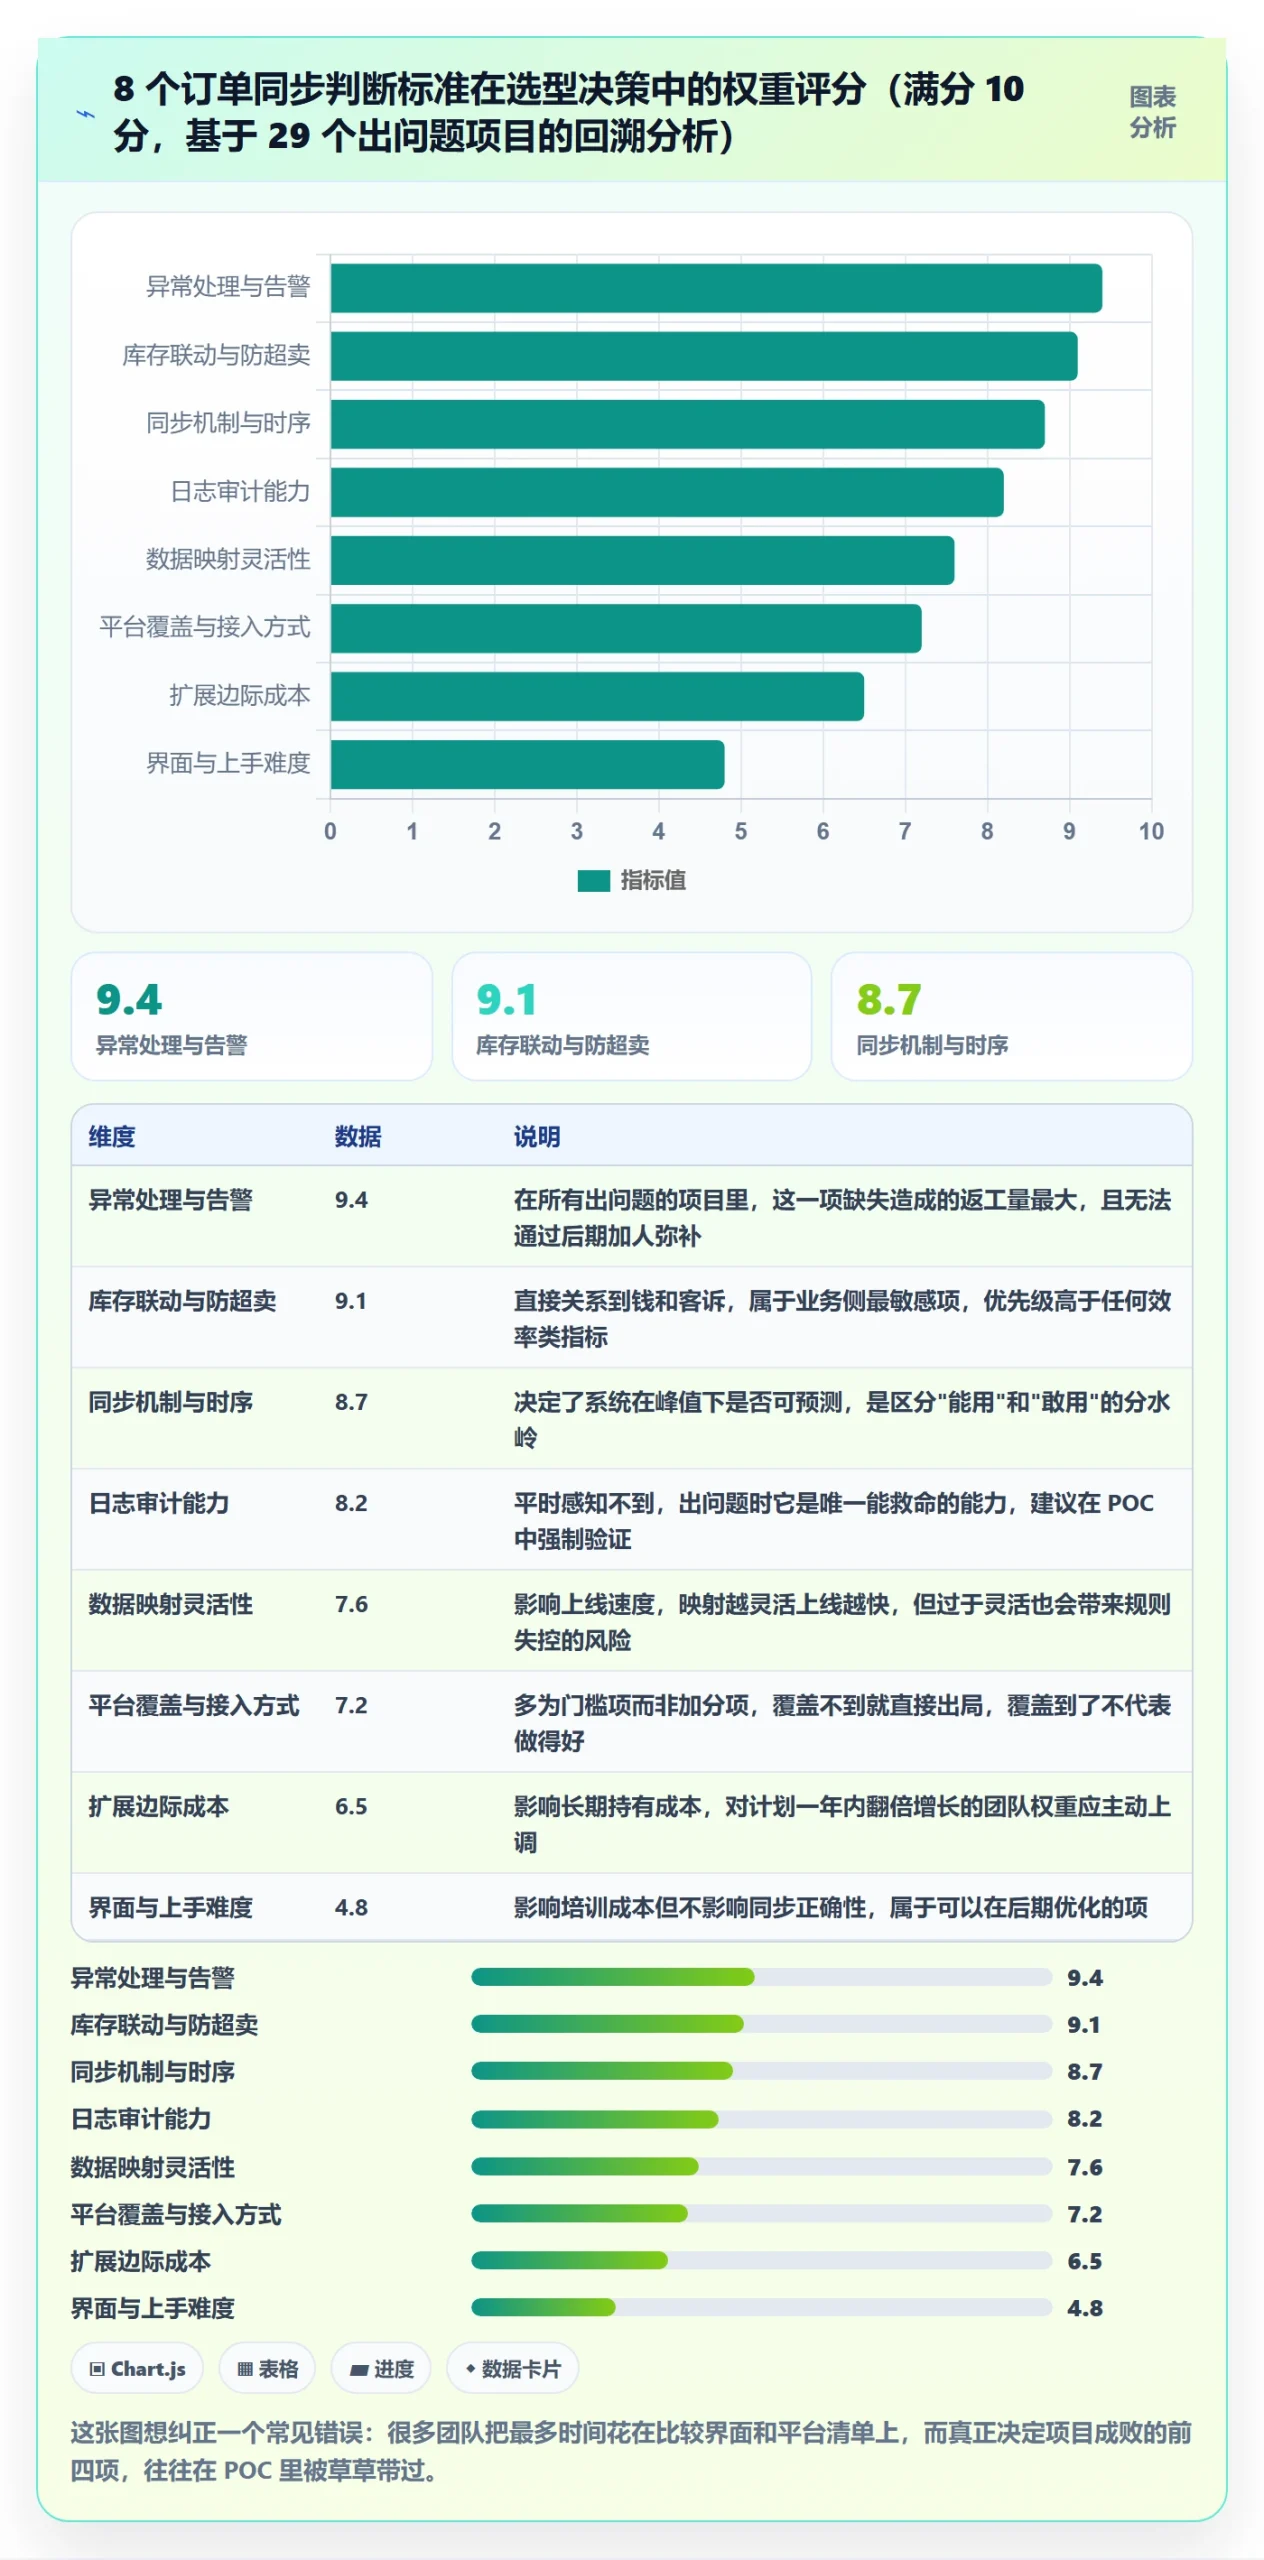Viewport: 1264px width, 2560px height.
Task: Click the 图表分析 badge in header
Action: (1152, 112)
